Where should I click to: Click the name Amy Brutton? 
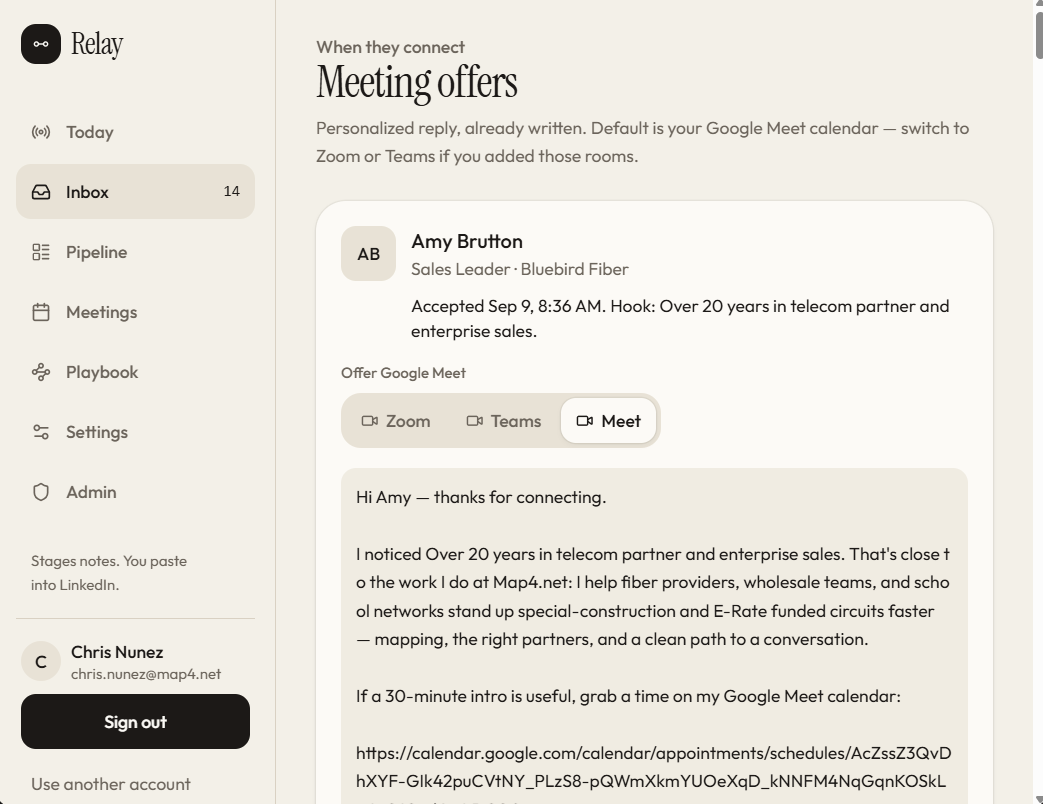(467, 241)
